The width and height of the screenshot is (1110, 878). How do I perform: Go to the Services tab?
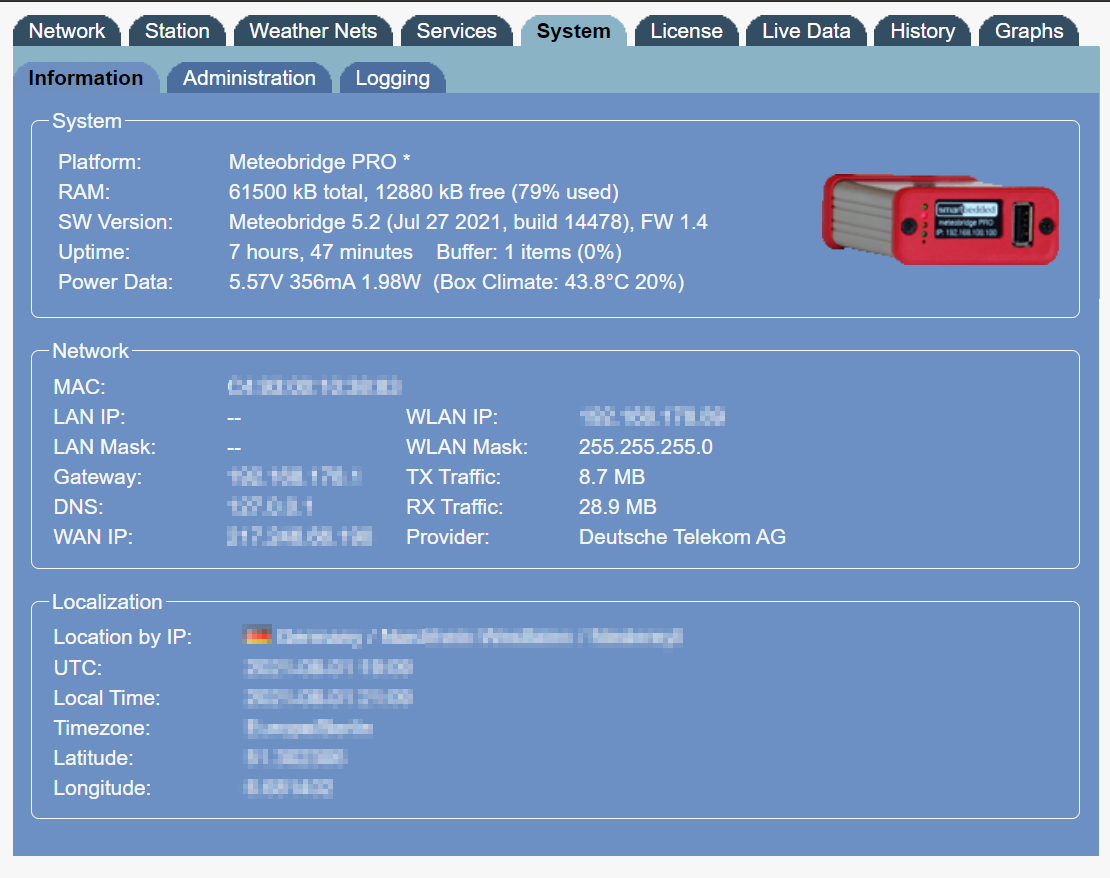point(457,31)
